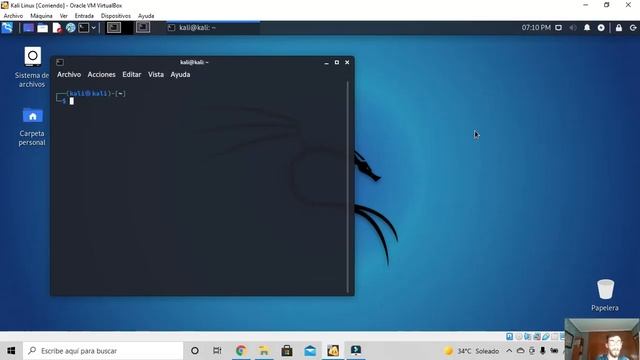Click the microphone tray icon
The width and height of the screenshot is (640, 360).
(542, 351)
